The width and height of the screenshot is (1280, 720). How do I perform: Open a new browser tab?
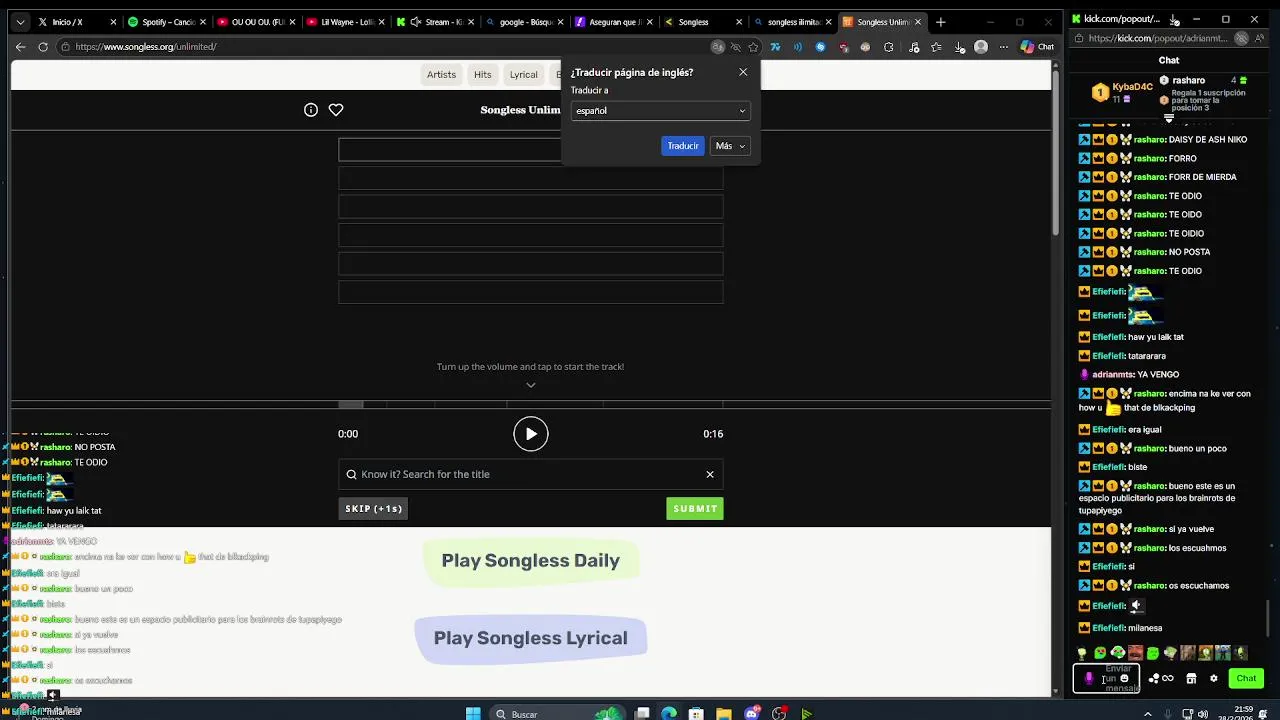click(x=940, y=22)
